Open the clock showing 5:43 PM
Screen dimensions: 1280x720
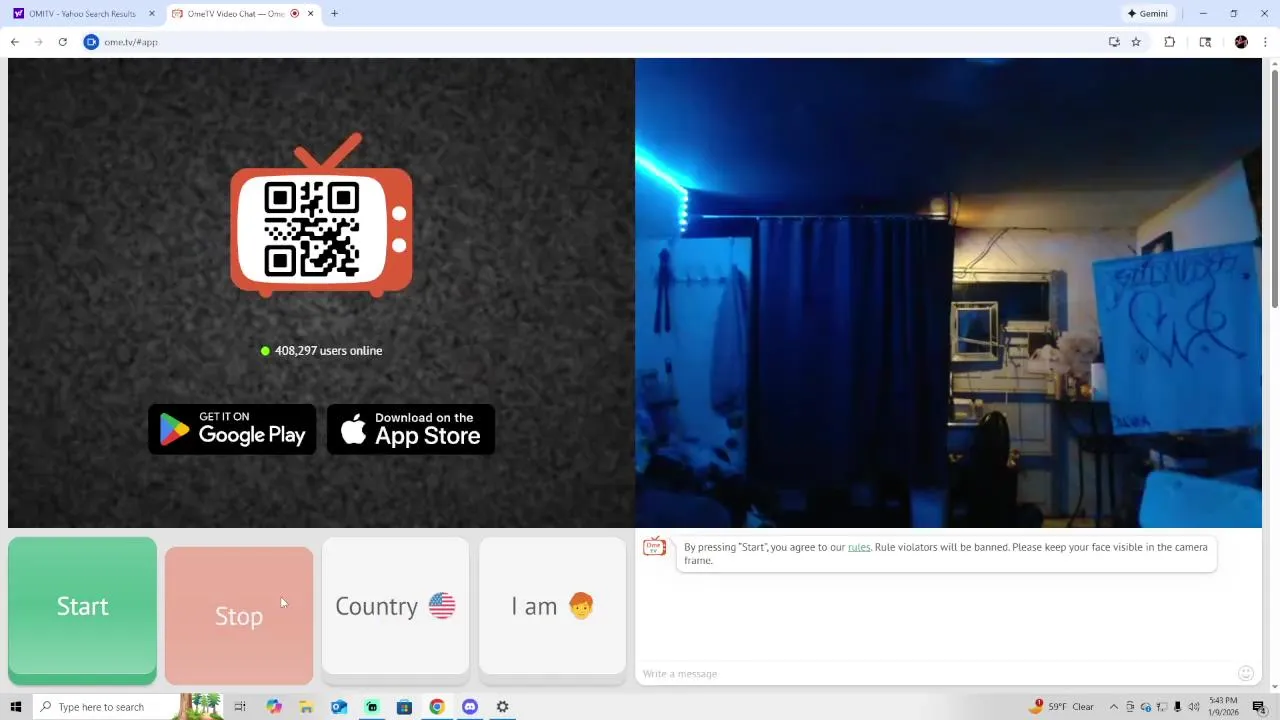1223,707
